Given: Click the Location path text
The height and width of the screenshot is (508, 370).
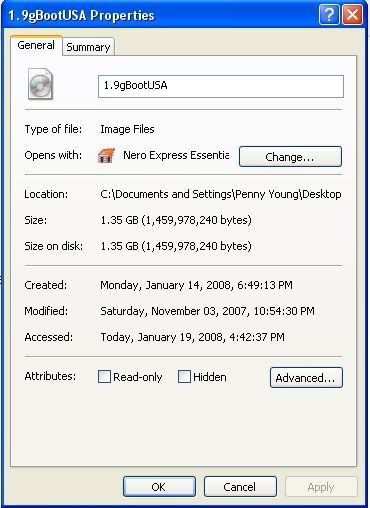Looking at the screenshot, I should 221,194.
